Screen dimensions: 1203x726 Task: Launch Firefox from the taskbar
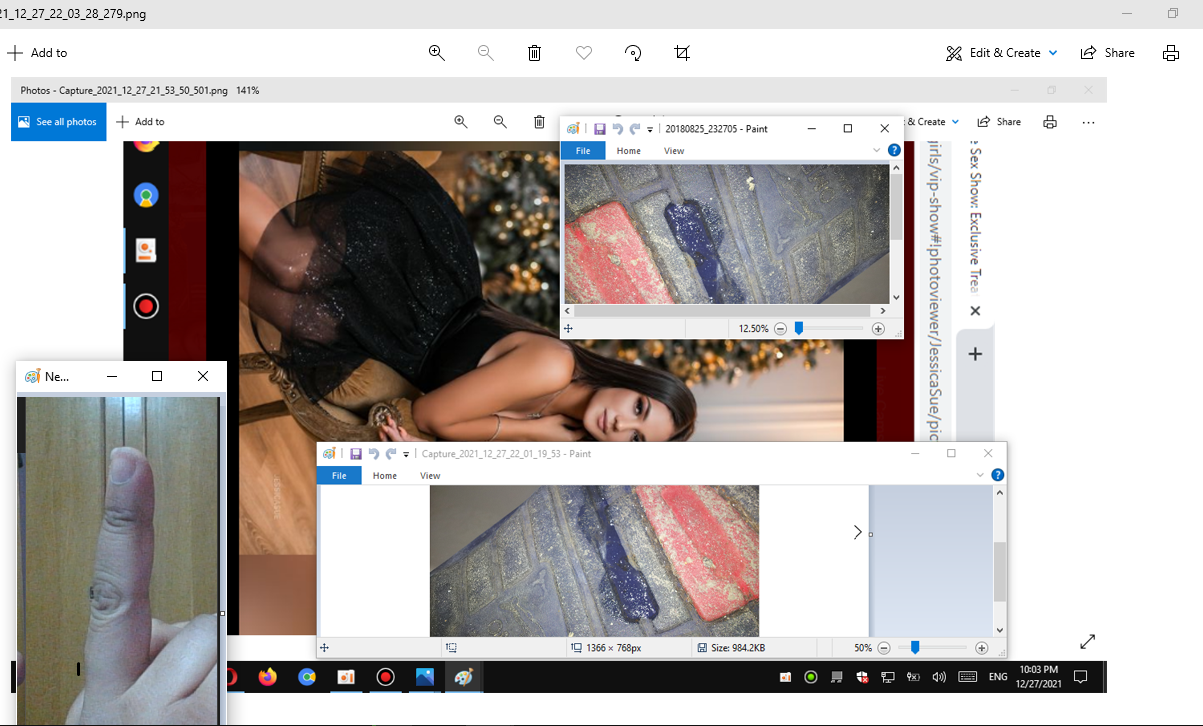click(x=267, y=677)
